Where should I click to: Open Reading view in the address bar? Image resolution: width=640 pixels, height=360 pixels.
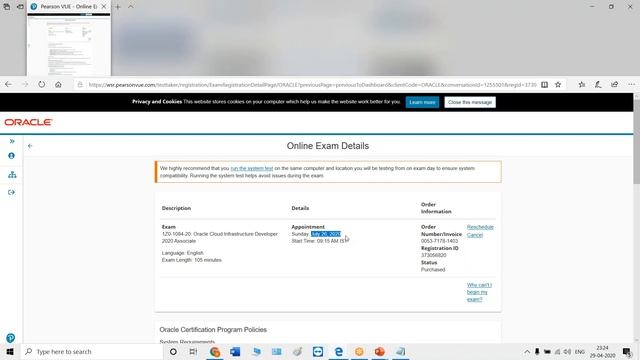(x=544, y=84)
